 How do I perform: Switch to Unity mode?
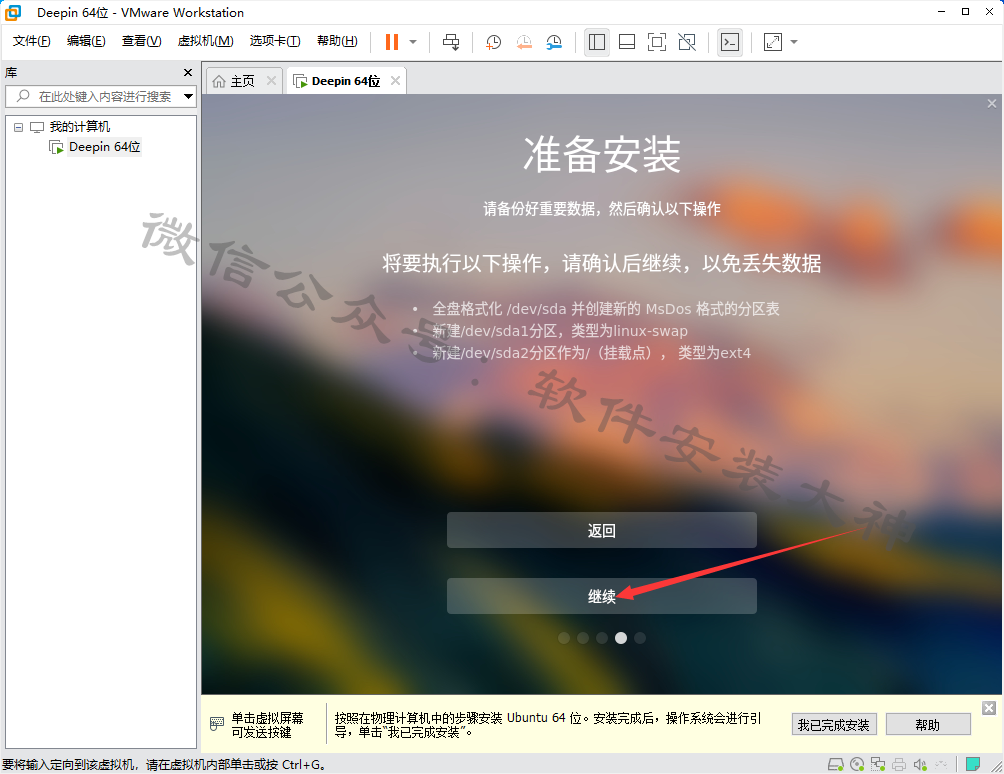(687, 42)
